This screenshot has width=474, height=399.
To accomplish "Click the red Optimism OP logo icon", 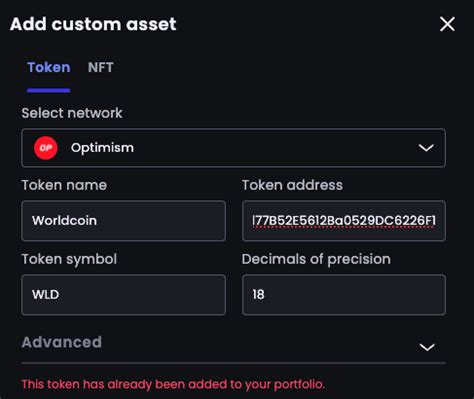I will (x=46, y=148).
